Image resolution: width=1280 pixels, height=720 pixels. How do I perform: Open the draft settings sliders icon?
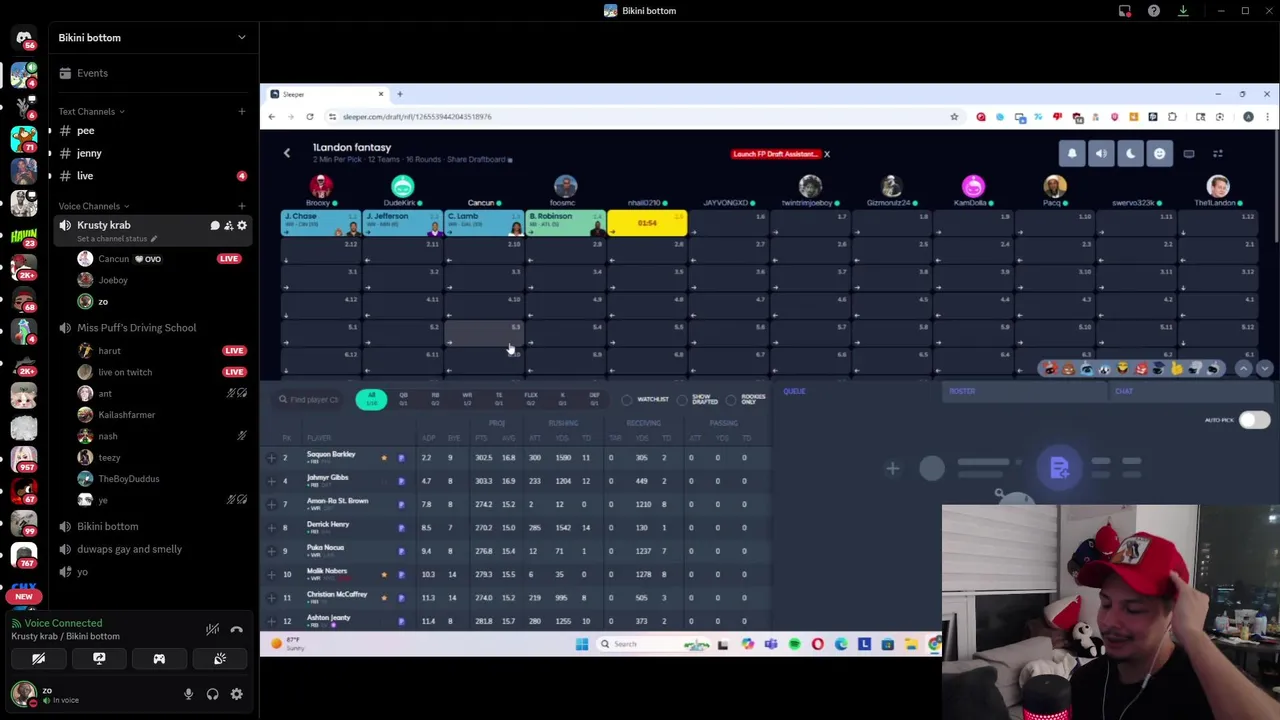pyautogui.click(x=1218, y=153)
